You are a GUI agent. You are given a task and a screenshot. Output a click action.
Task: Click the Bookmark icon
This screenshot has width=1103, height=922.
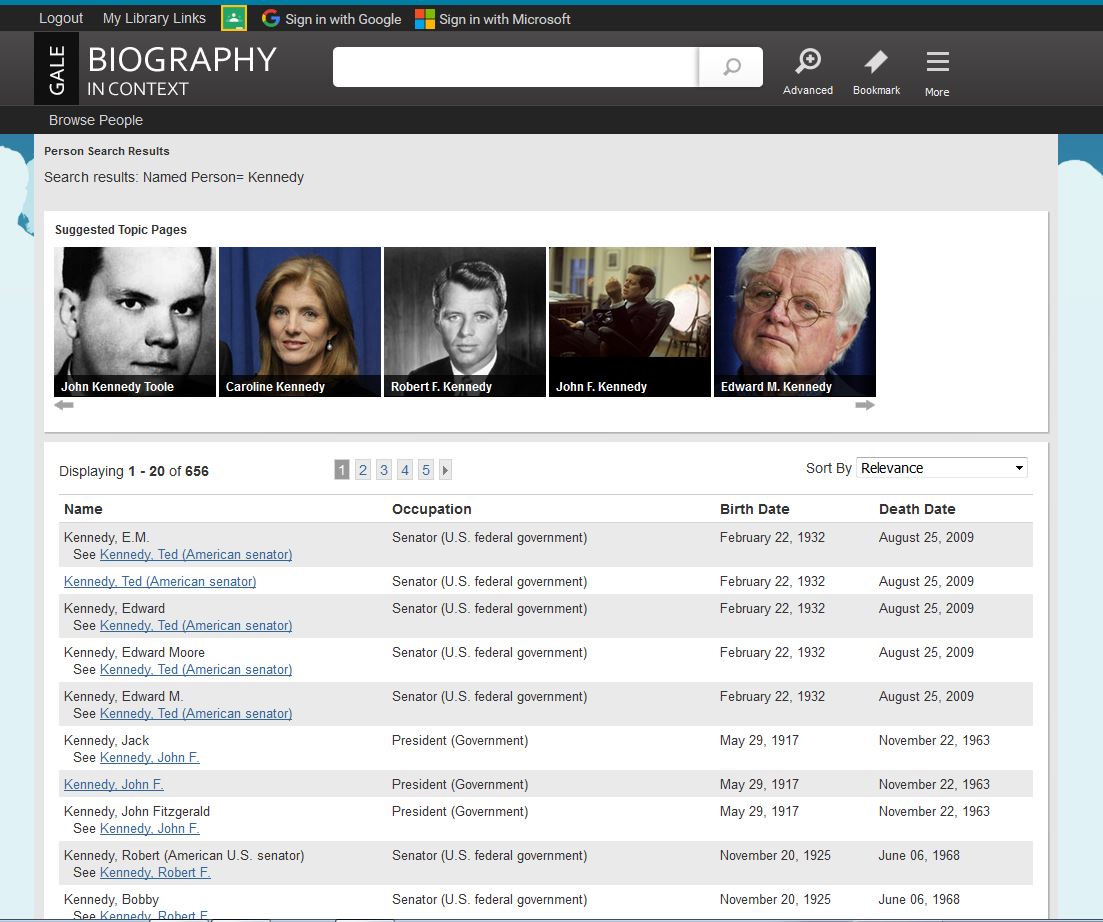click(876, 71)
